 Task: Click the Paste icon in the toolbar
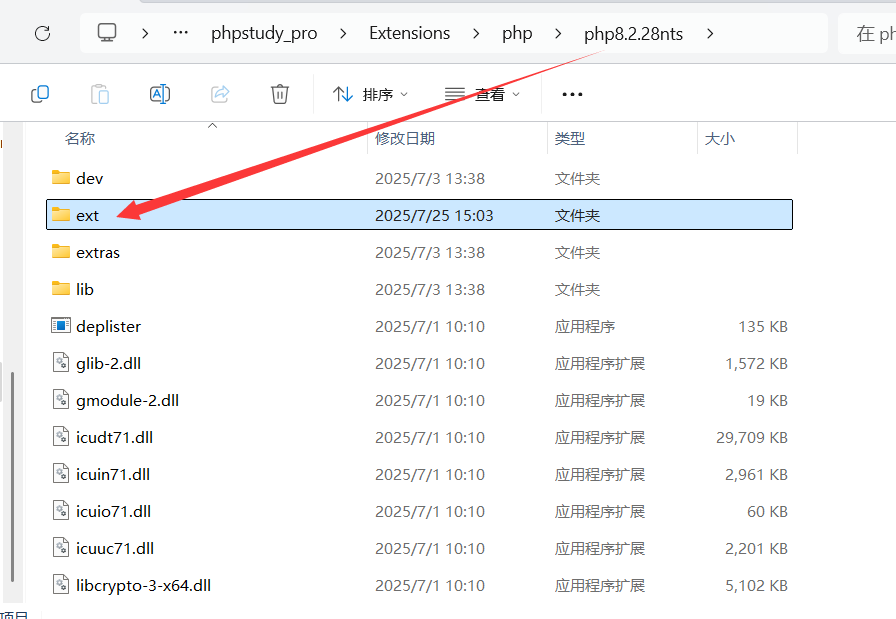100,93
